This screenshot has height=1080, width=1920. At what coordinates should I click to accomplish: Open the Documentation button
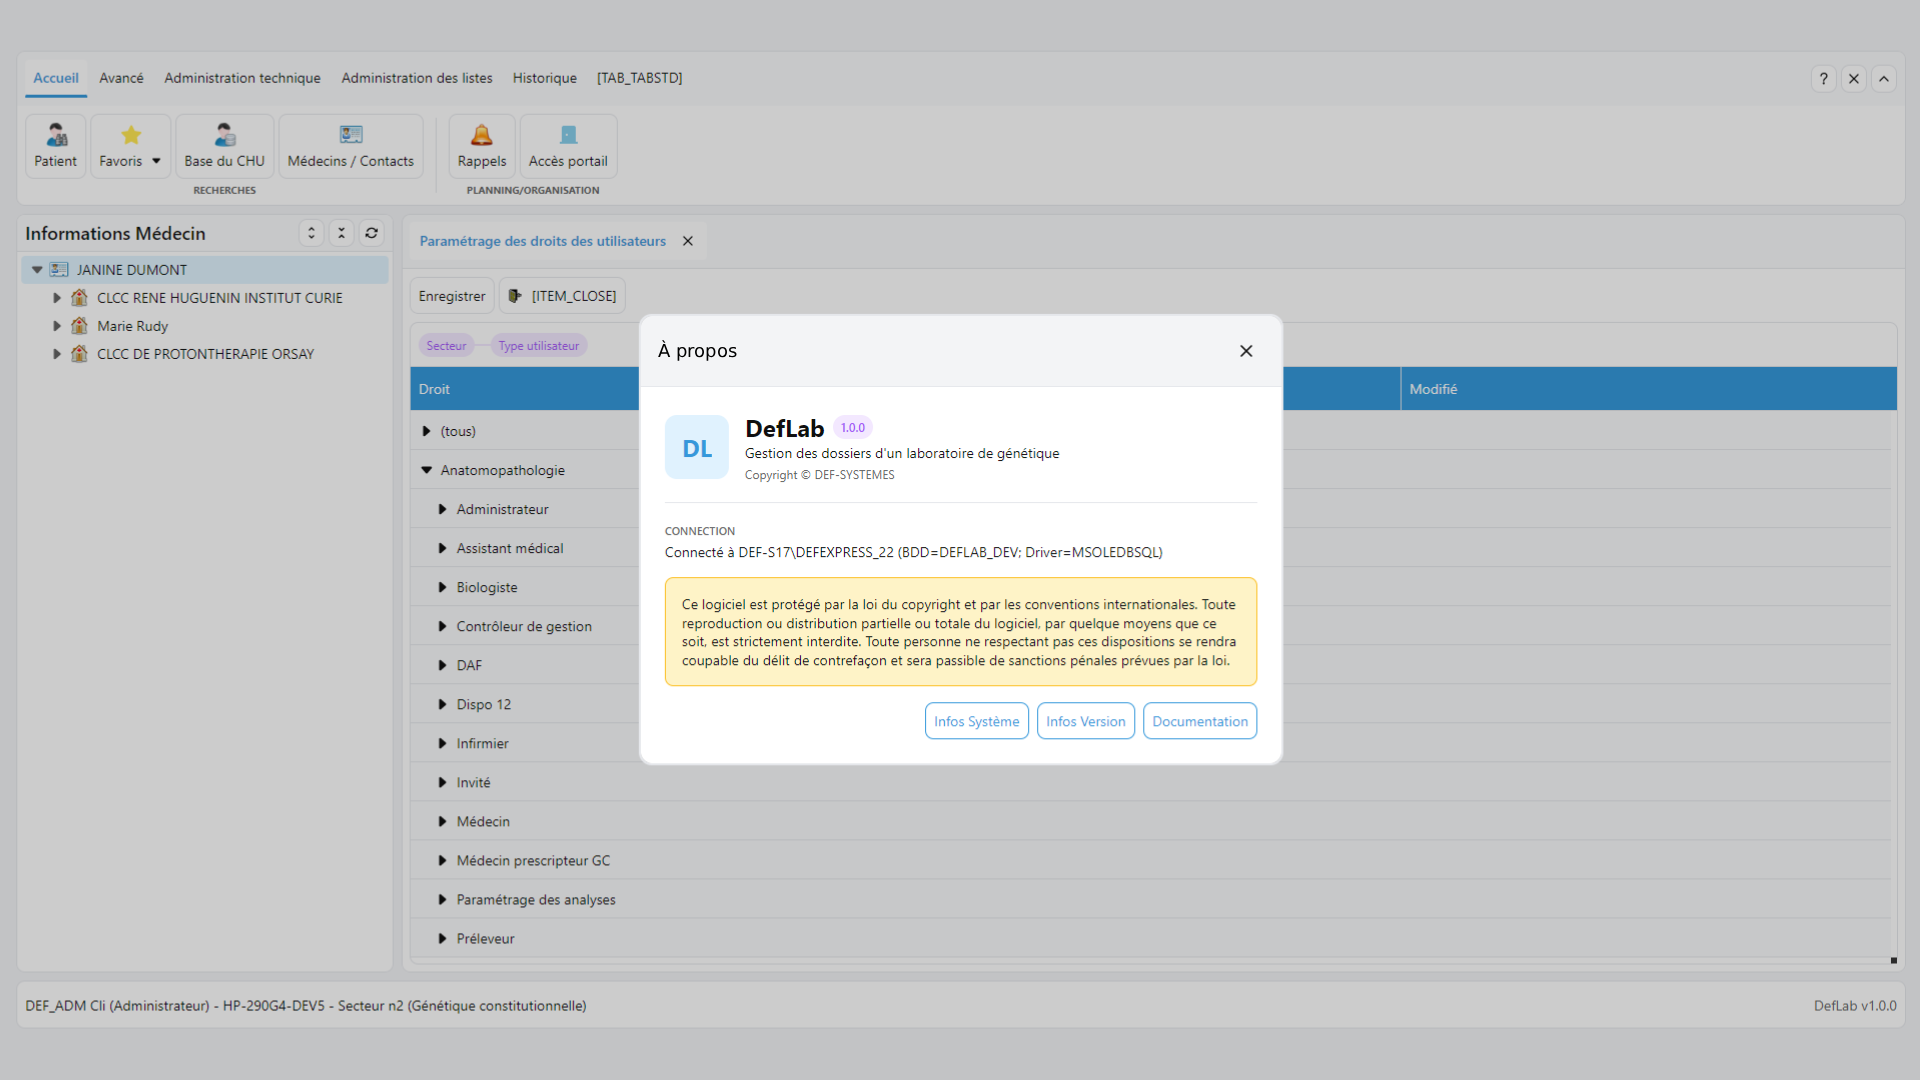[1200, 721]
